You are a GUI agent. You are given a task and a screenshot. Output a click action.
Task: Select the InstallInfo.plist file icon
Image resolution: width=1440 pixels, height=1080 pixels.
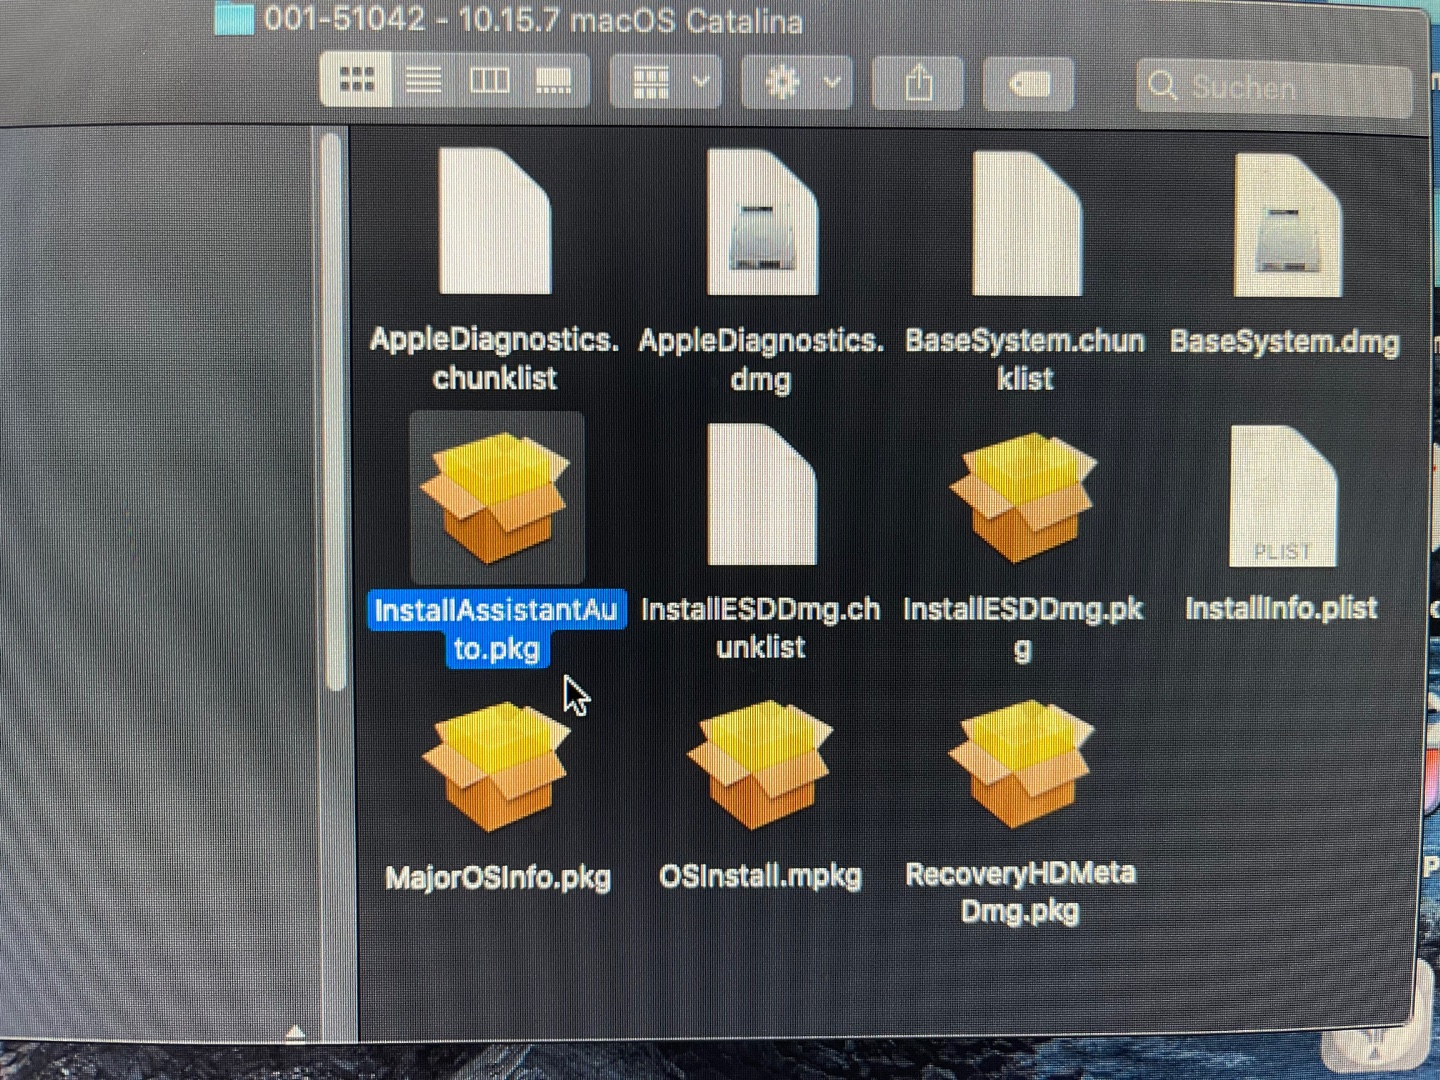(1284, 496)
